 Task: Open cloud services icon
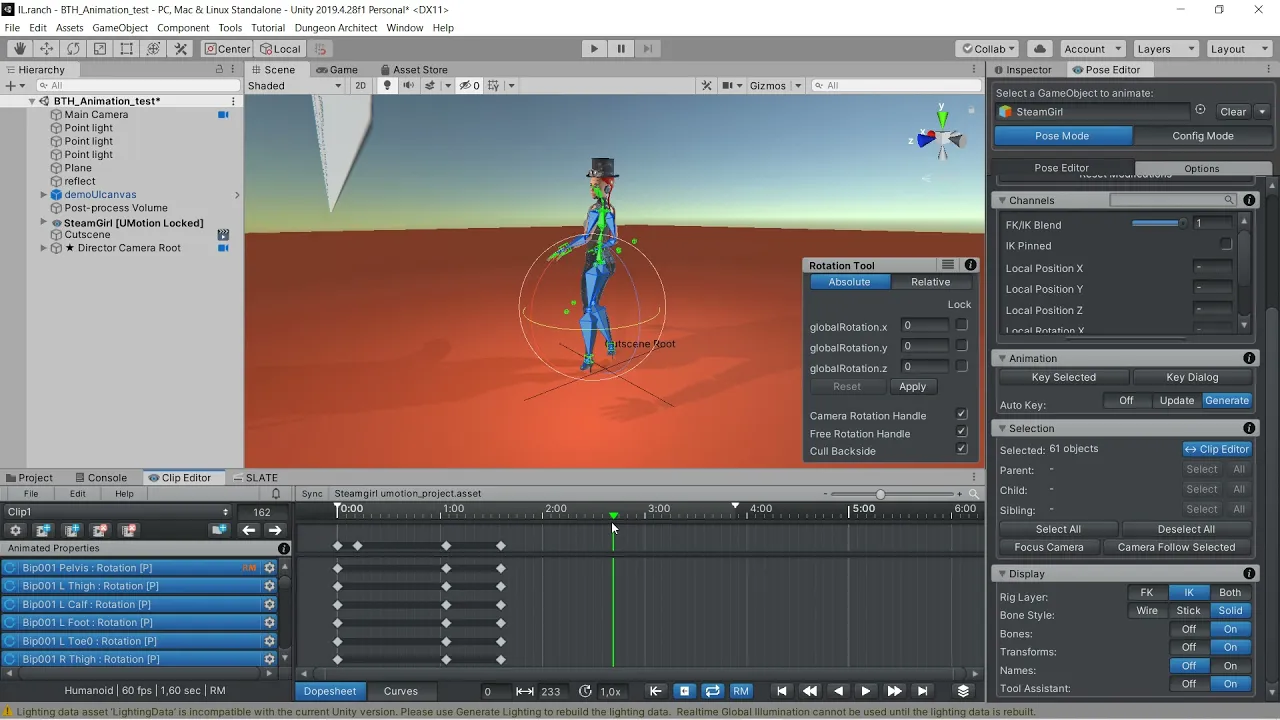[1040, 48]
